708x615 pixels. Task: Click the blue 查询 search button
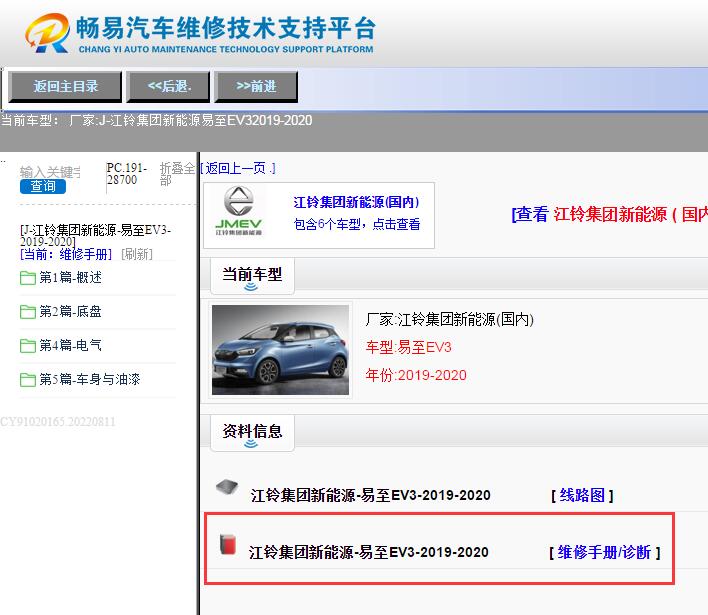pyautogui.click(x=43, y=186)
